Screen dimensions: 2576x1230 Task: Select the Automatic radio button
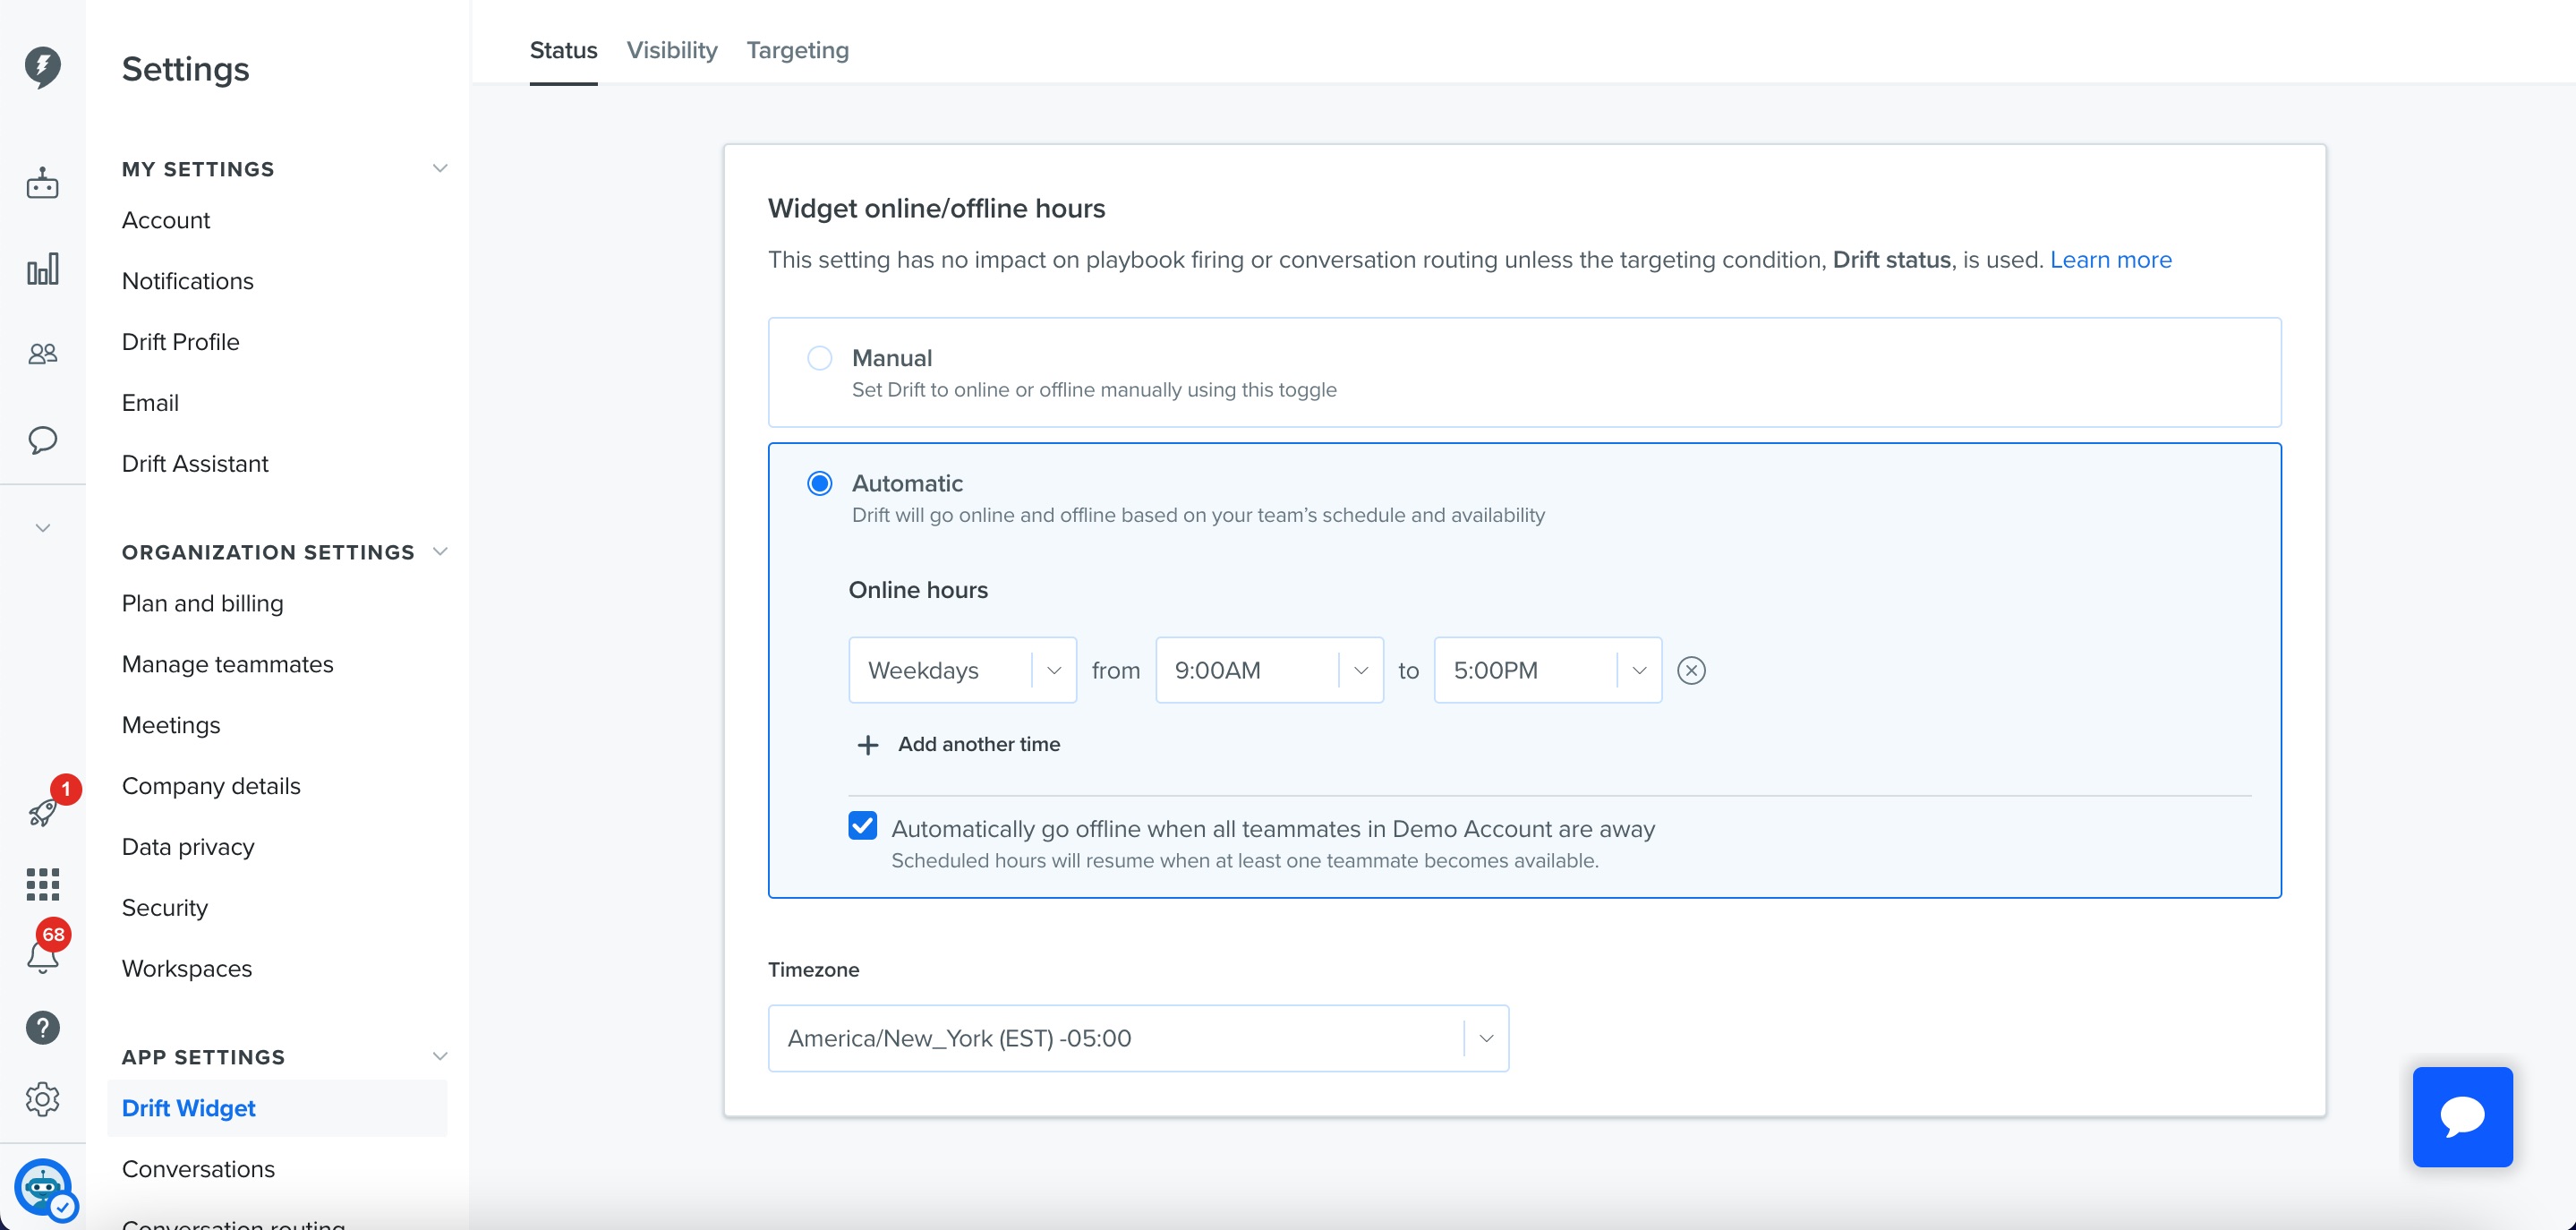point(819,484)
